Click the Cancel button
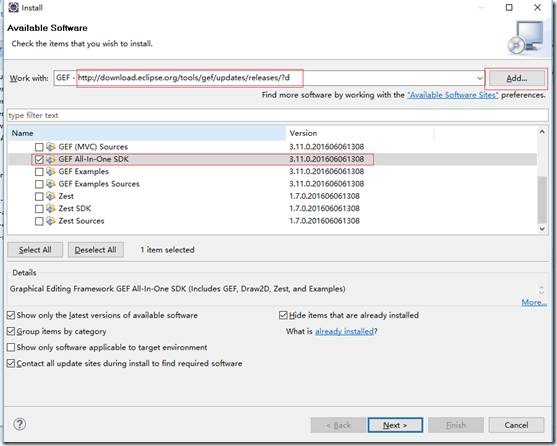Screen dimensions: 557x446 [516, 425]
